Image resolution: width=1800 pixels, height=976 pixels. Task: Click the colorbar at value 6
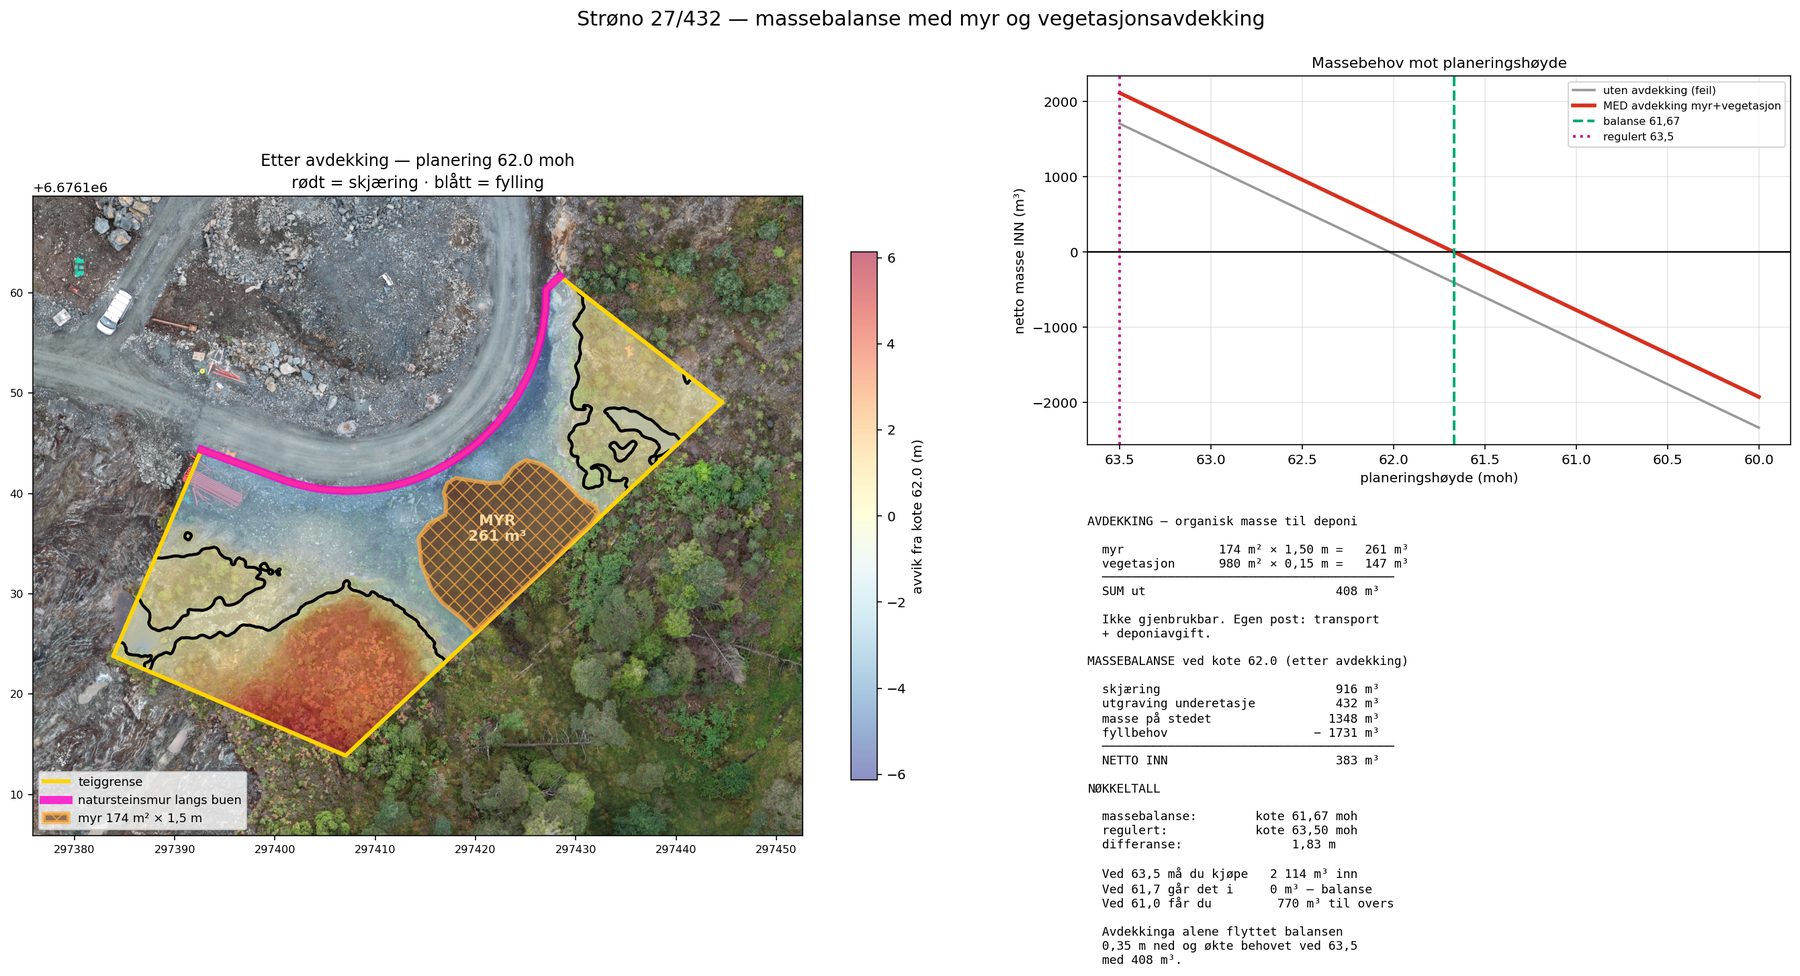(864, 258)
